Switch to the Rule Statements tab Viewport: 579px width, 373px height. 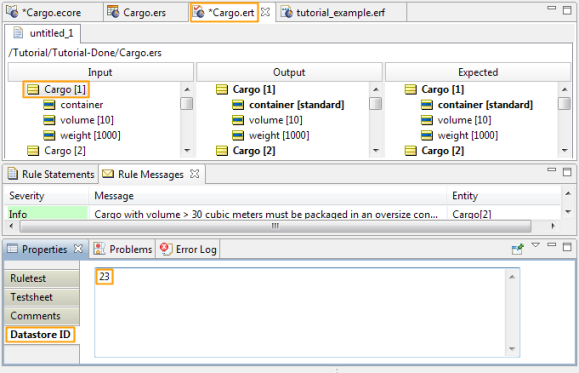coord(51,174)
